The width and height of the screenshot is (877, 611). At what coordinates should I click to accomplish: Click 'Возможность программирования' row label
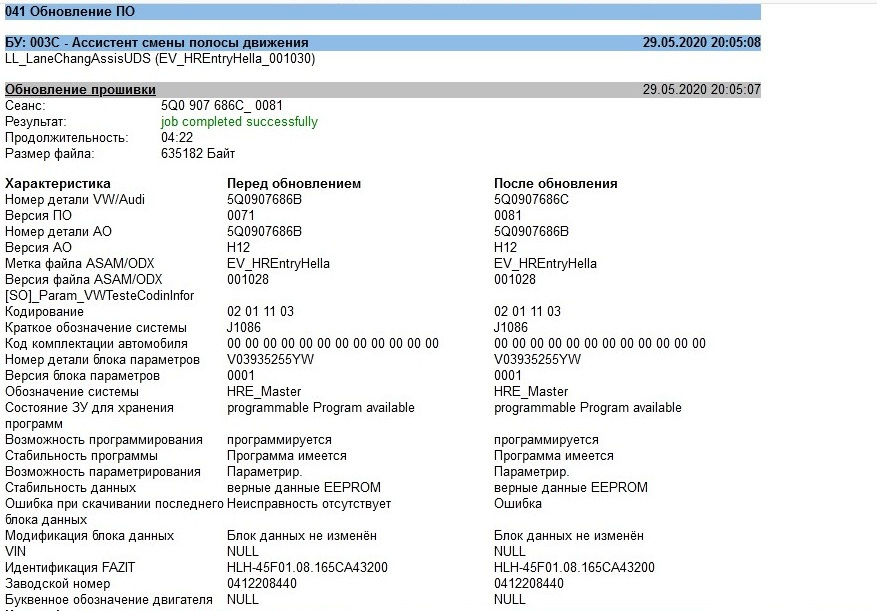click(x=103, y=440)
